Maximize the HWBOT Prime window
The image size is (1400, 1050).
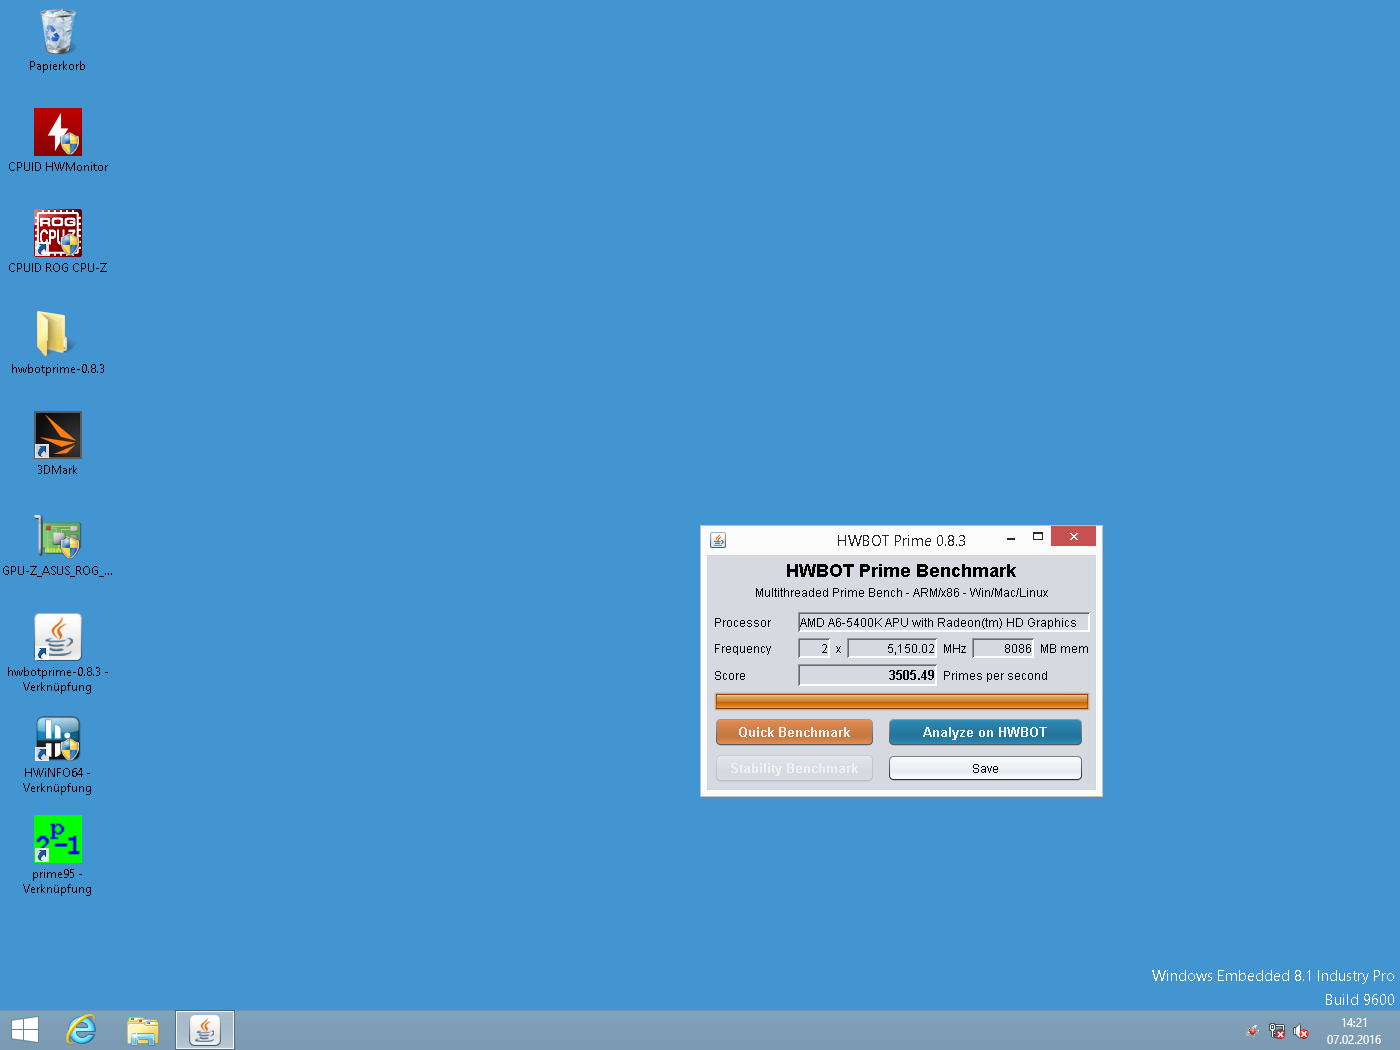pyautogui.click(x=1038, y=537)
